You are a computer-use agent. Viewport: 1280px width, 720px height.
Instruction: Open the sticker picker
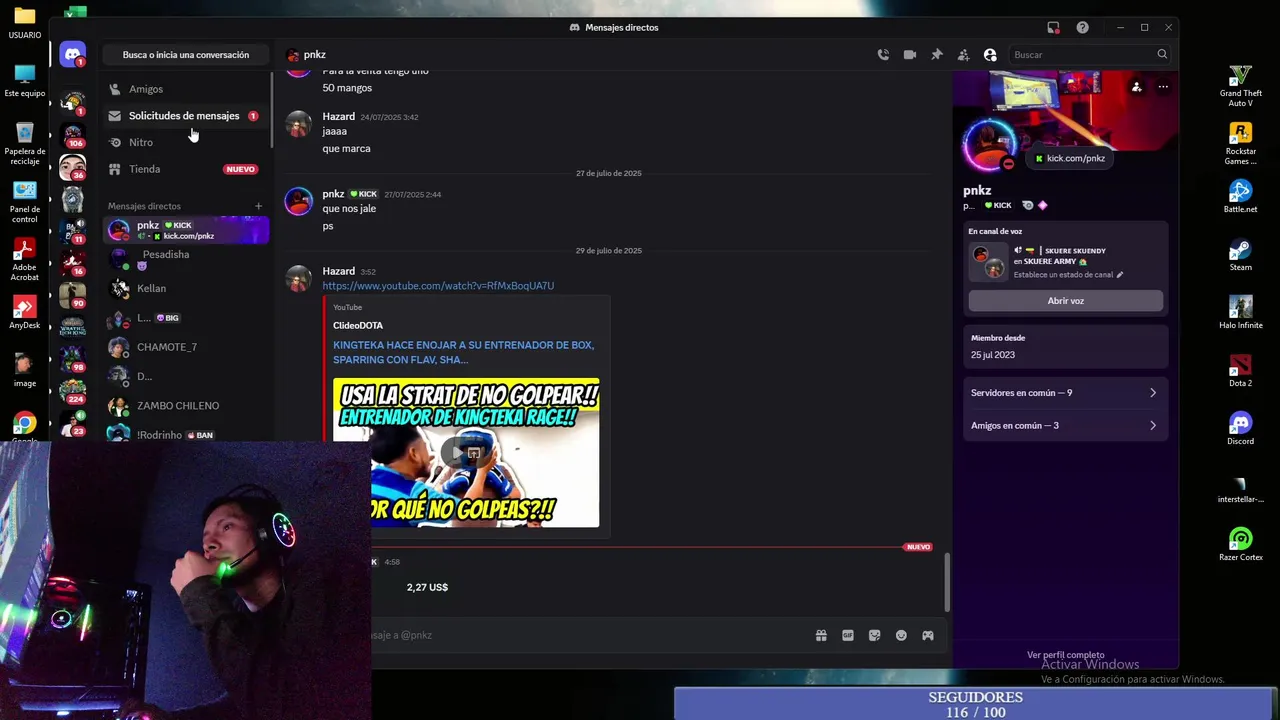(875, 635)
